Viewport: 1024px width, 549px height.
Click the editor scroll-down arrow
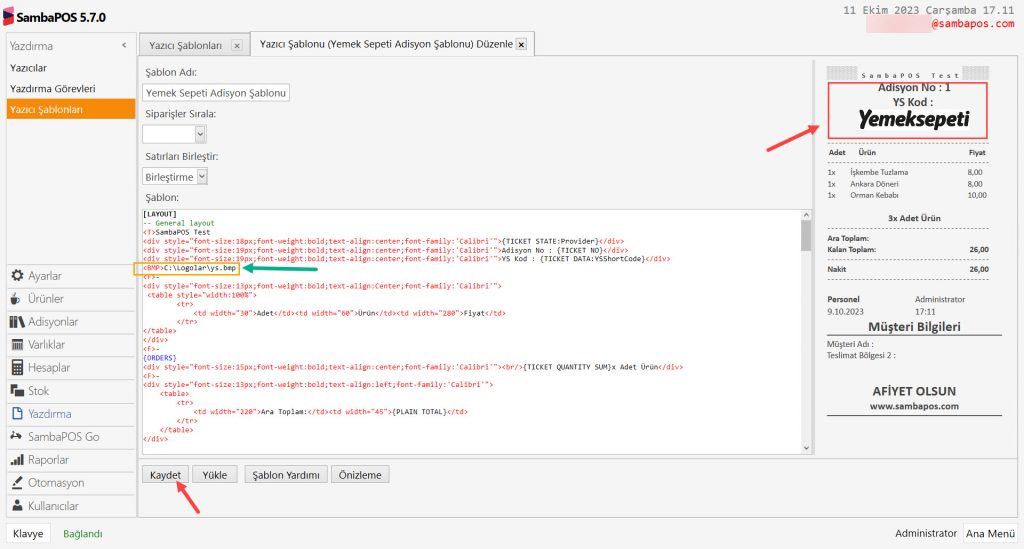point(806,448)
